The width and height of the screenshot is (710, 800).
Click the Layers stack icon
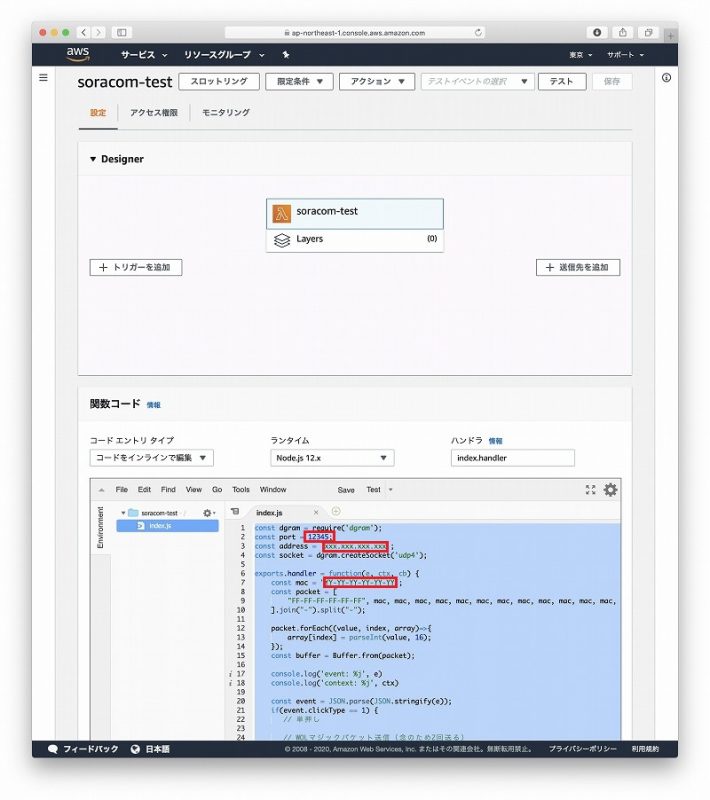[x=282, y=240]
